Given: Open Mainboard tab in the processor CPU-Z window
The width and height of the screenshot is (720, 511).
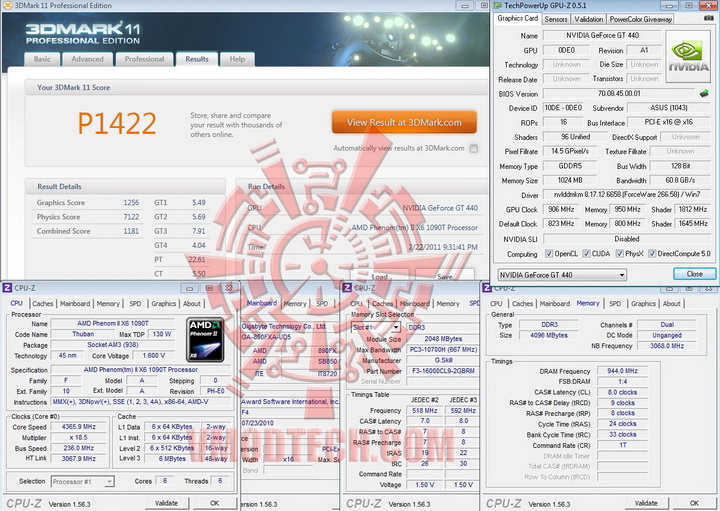Looking at the screenshot, I should 75,303.
